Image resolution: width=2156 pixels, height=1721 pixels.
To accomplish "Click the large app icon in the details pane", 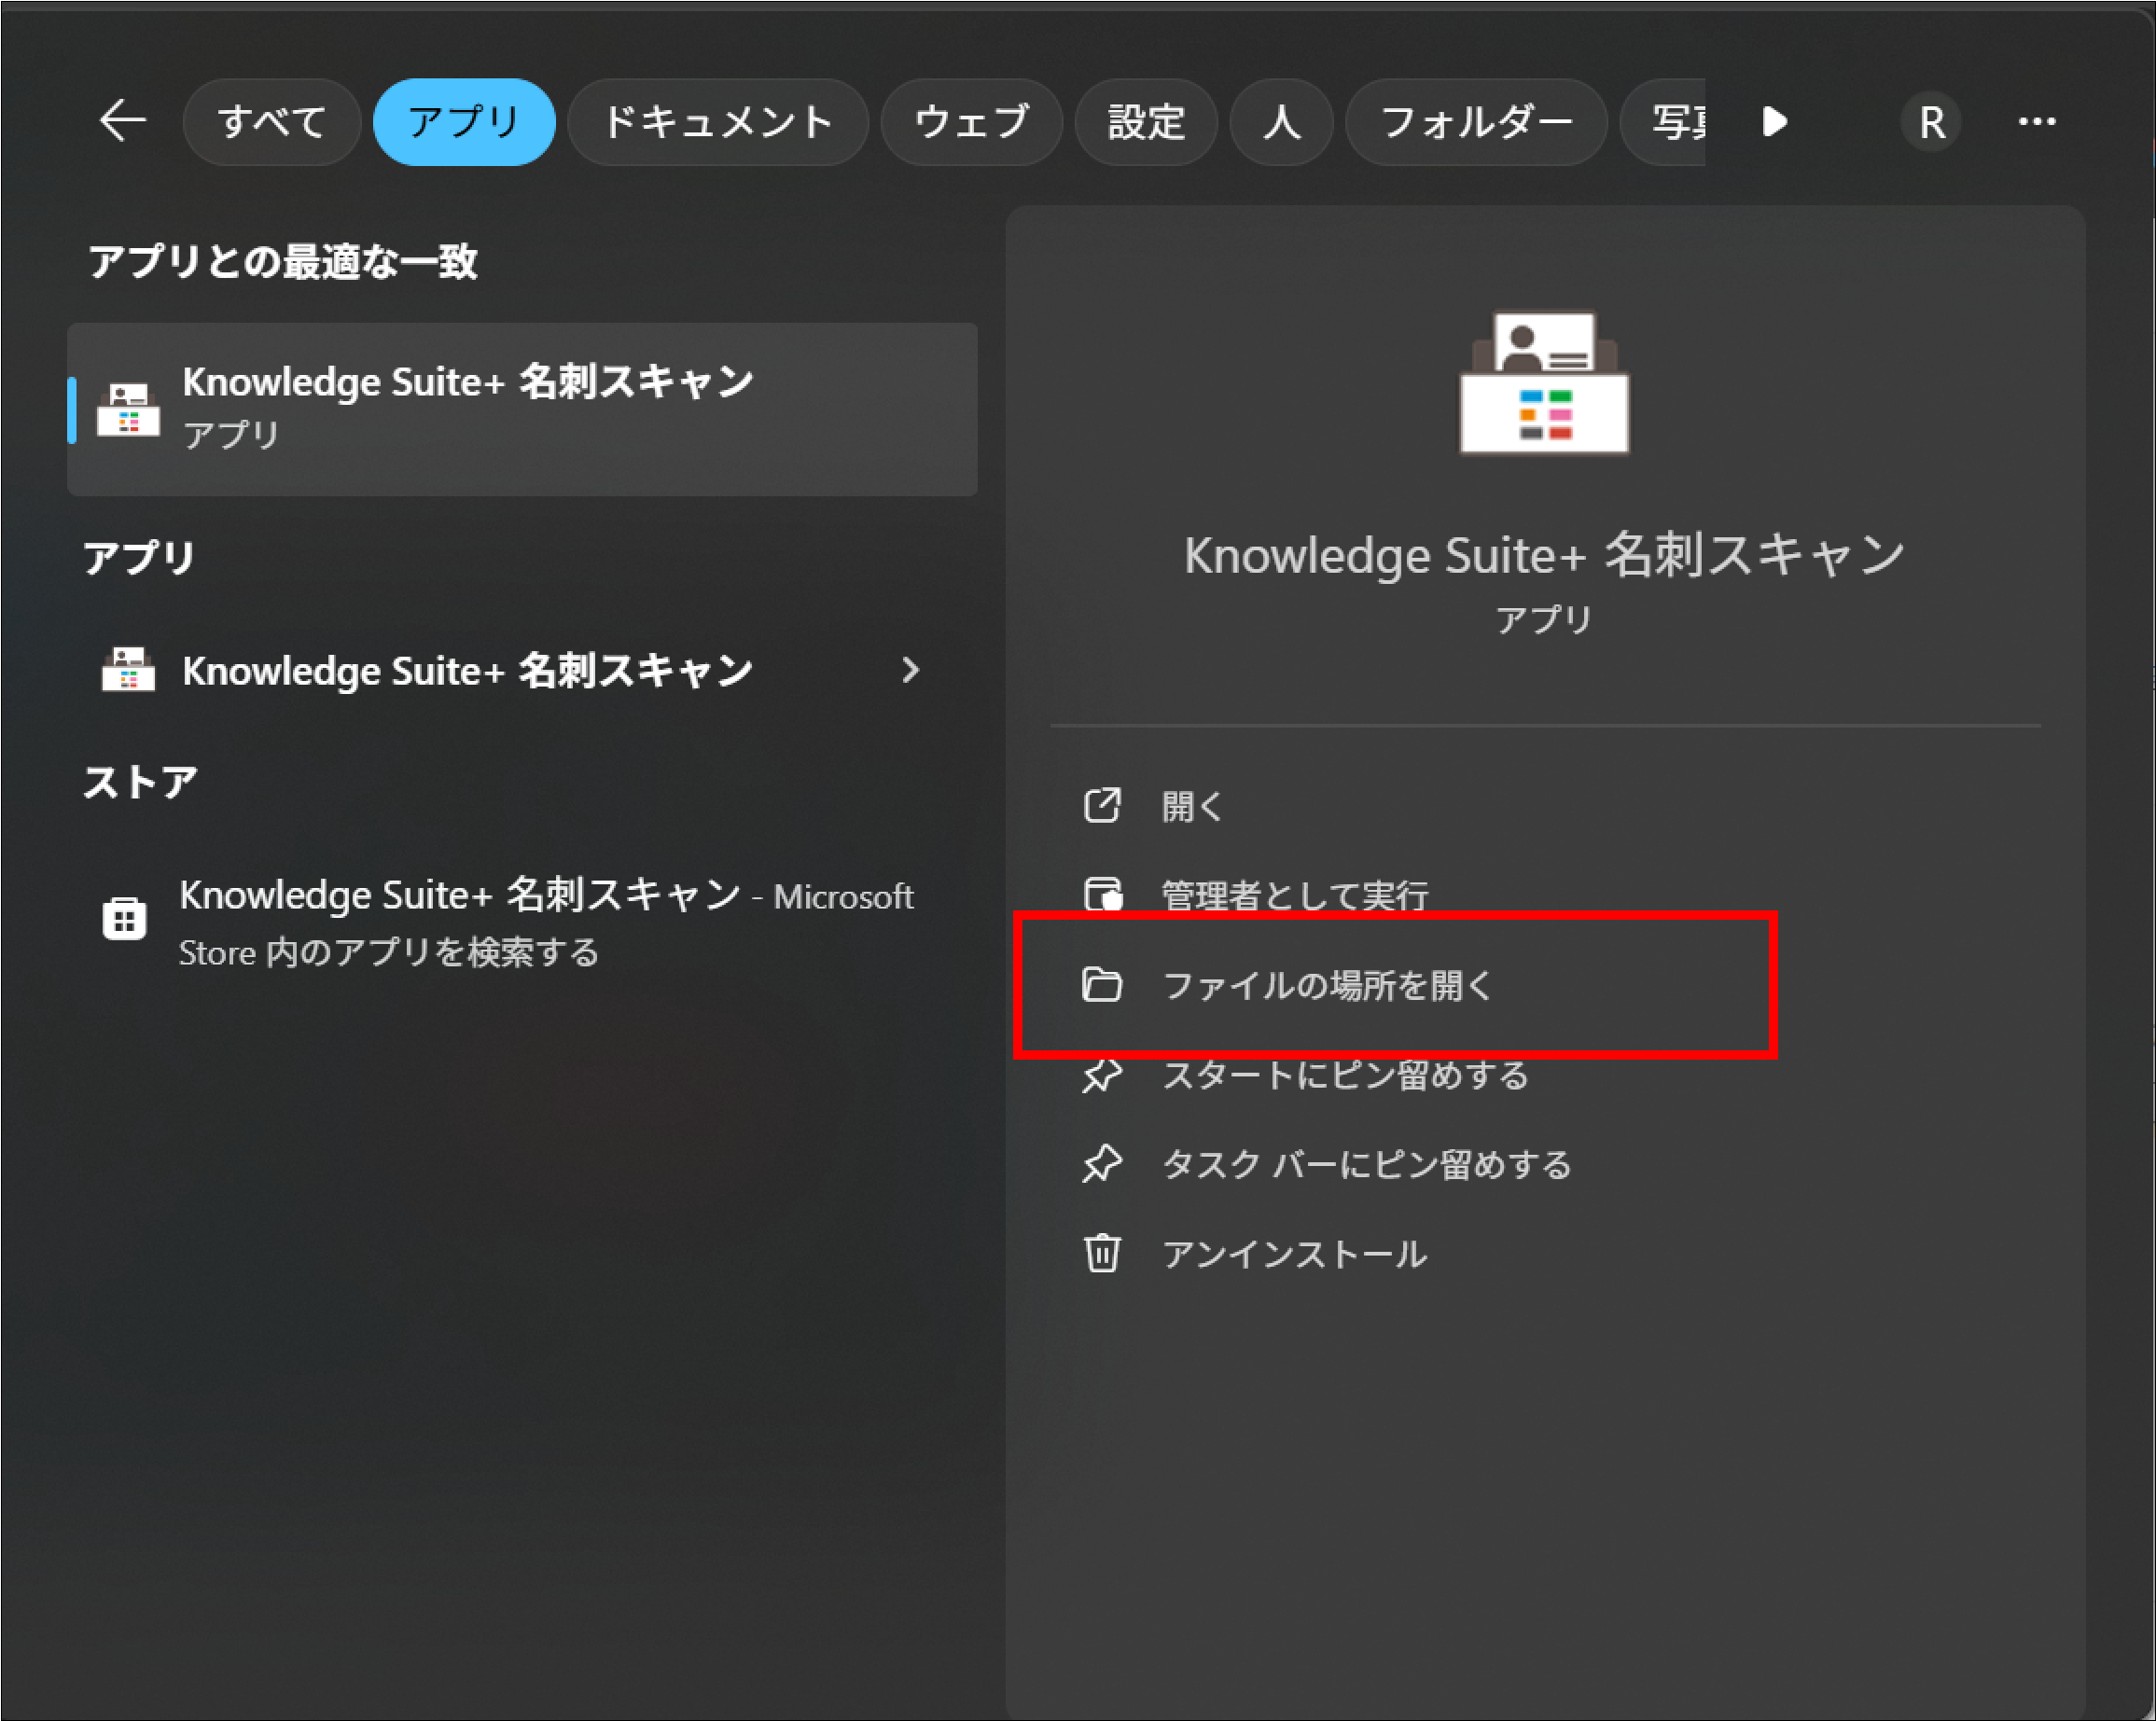I will tap(1545, 383).
